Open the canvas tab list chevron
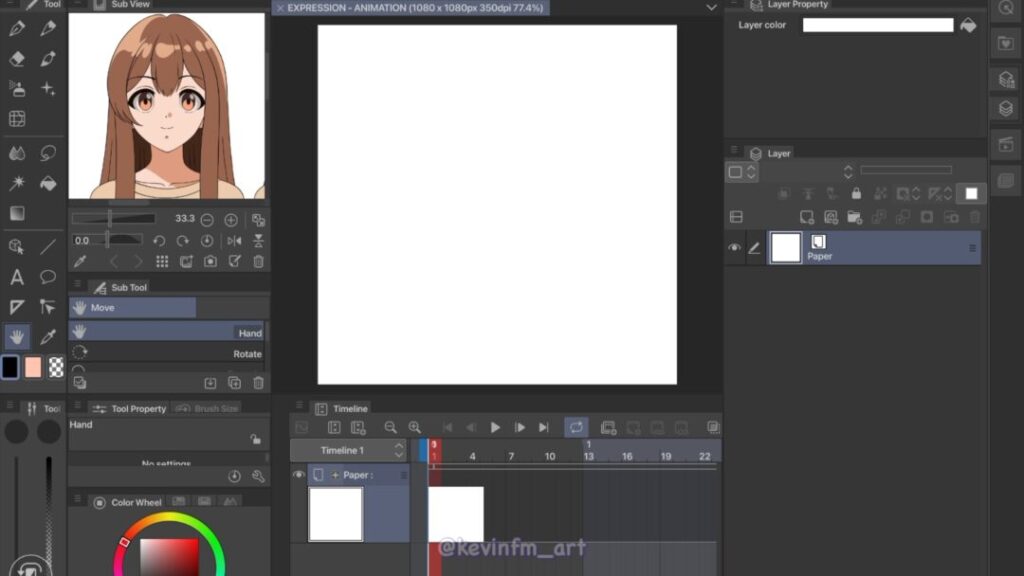 pyautogui.click(x=711, y=7)
